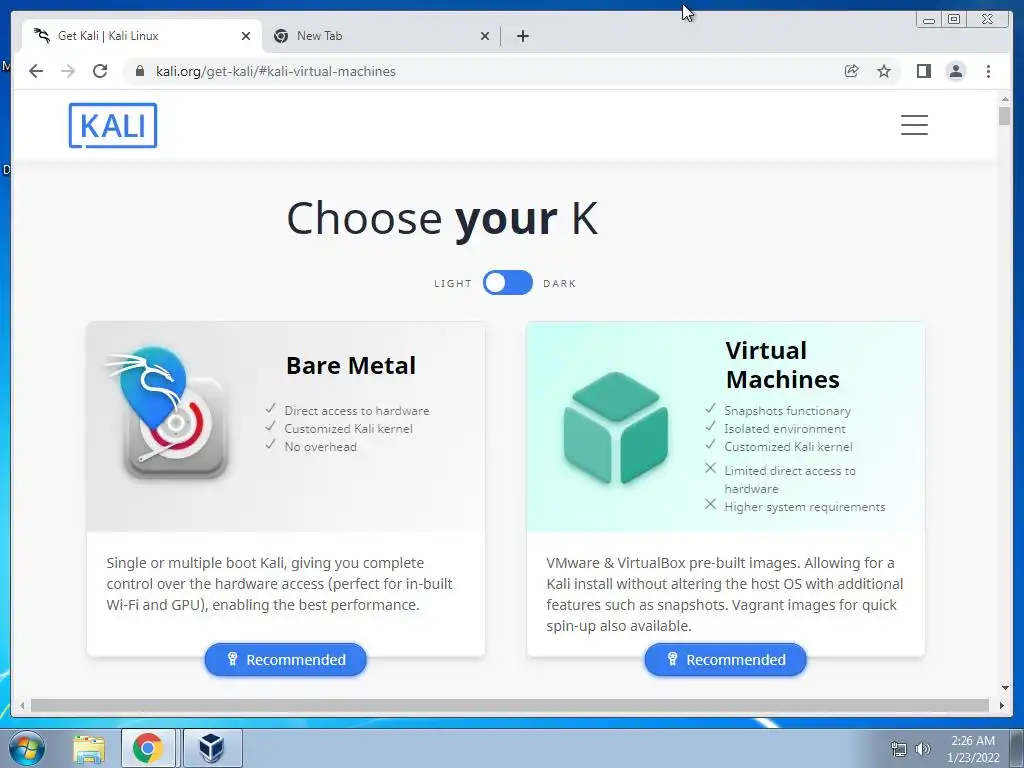
Task: Select the Bare Metal heading
Action: [351, 366]
